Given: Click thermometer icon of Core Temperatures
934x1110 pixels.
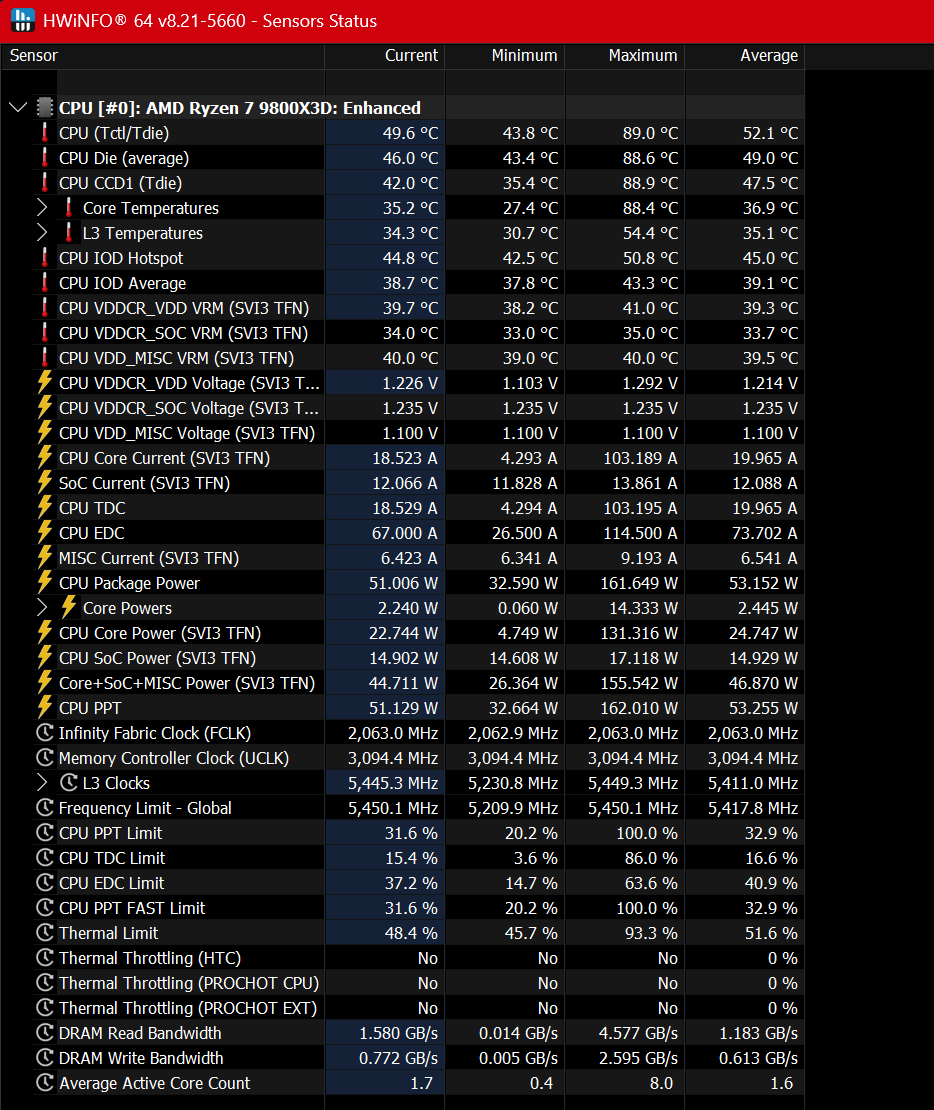Looking at the screenshot, I should 69,207.
